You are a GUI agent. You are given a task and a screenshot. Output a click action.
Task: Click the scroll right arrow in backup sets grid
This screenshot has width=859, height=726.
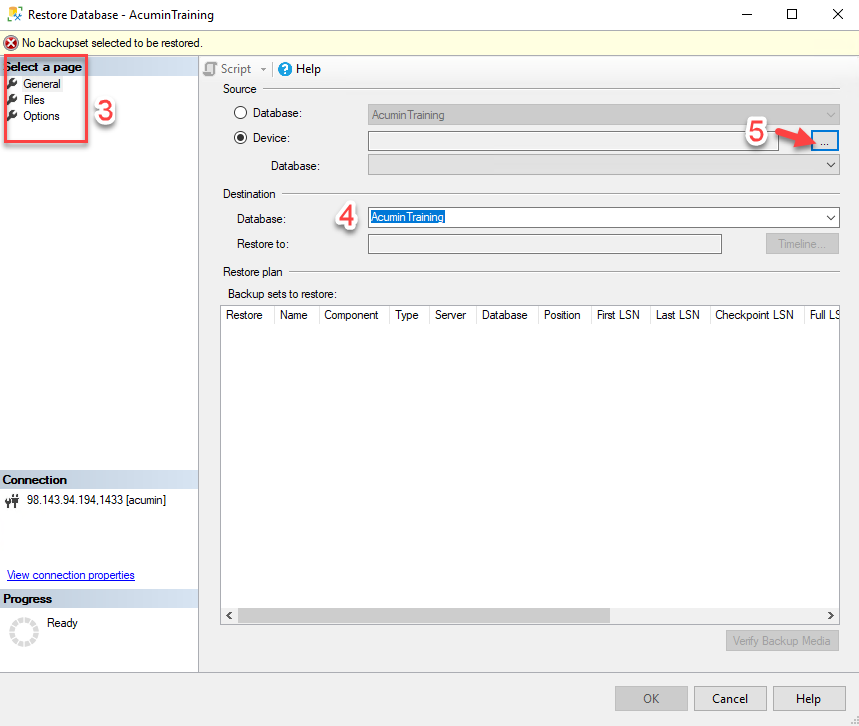click(831, 615)
